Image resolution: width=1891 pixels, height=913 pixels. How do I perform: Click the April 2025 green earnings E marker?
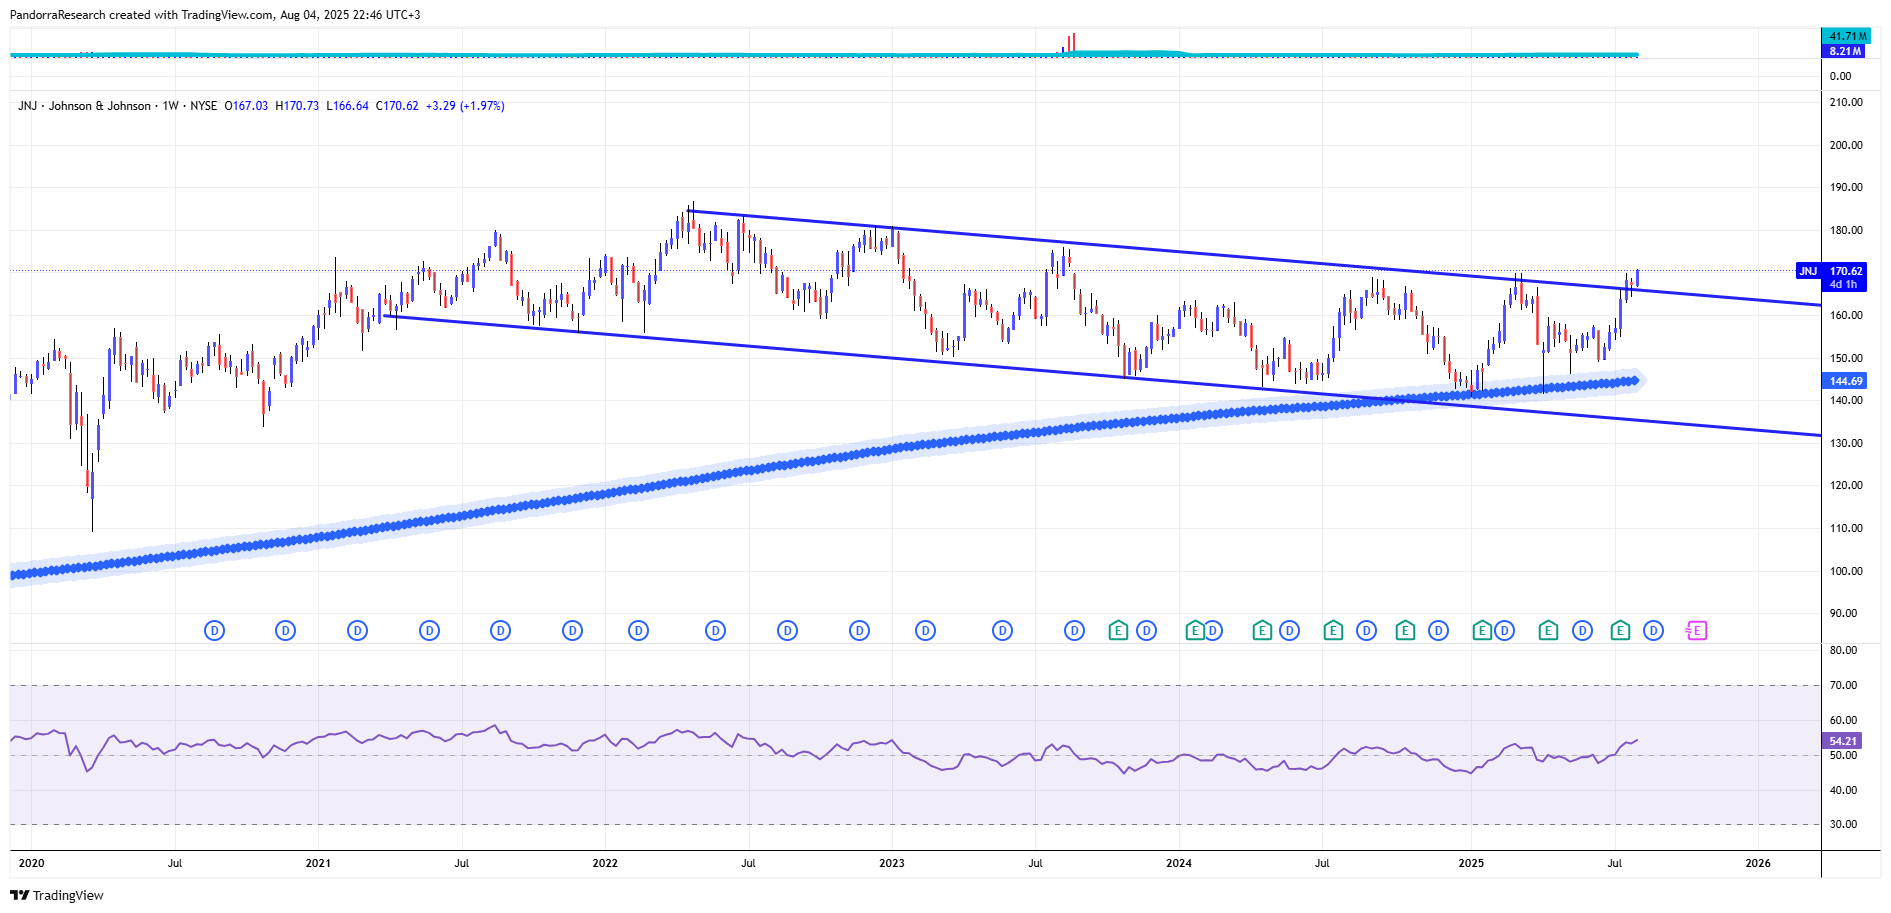point(1548,631)
